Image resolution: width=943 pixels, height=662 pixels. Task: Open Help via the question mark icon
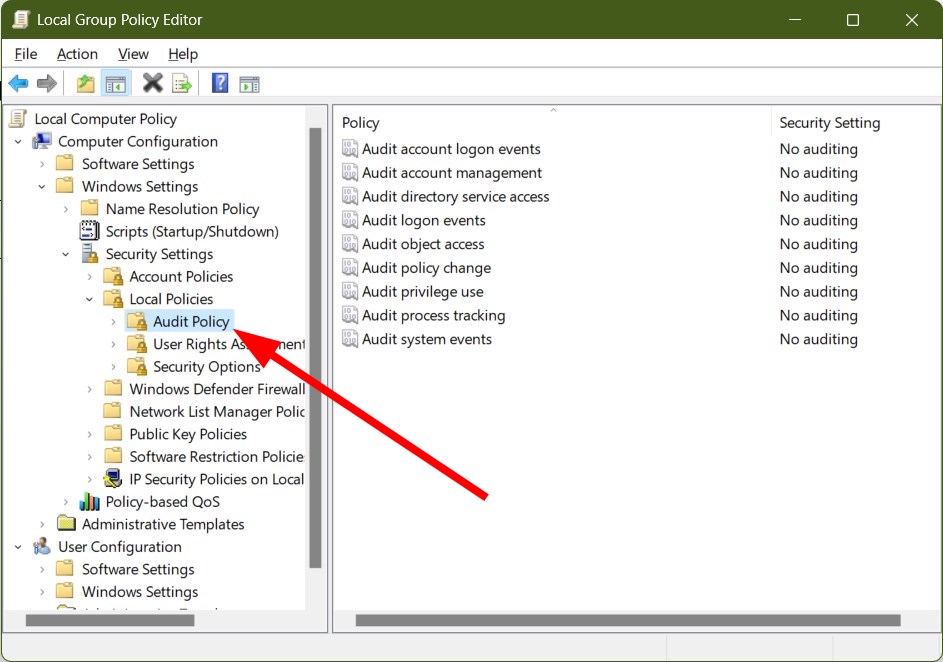[x=220, y=83]
